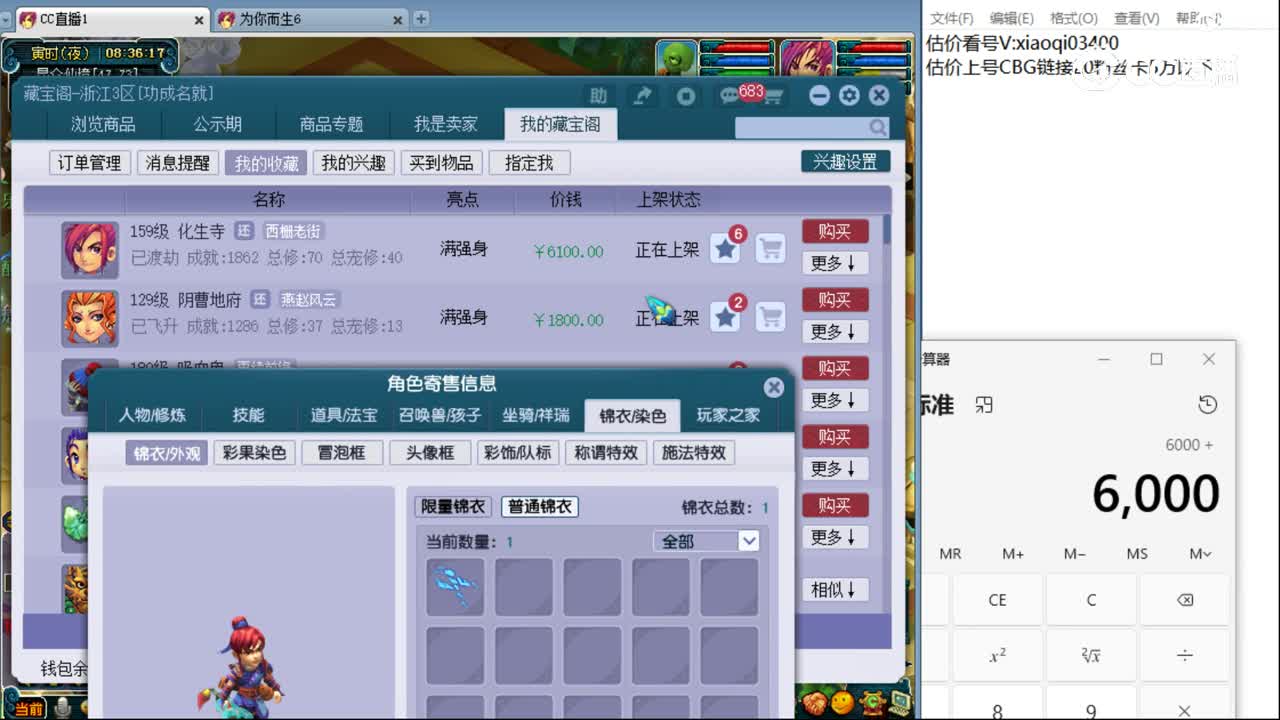Screen dimensions: 1280x720
Task: Toggle Calculator keep-on-top mode
Action: point(984,405)
